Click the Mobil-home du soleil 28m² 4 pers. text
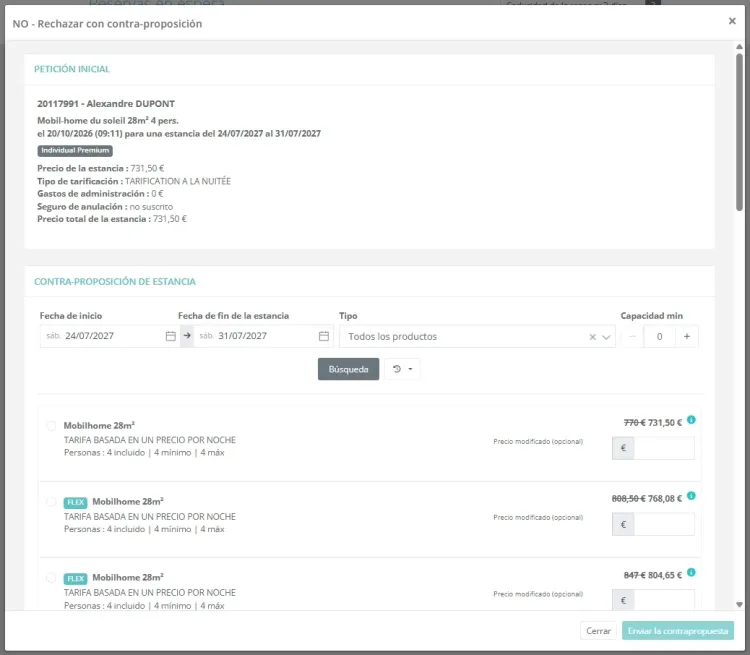Screen dimensions: 750x655 tap(108, 121)
